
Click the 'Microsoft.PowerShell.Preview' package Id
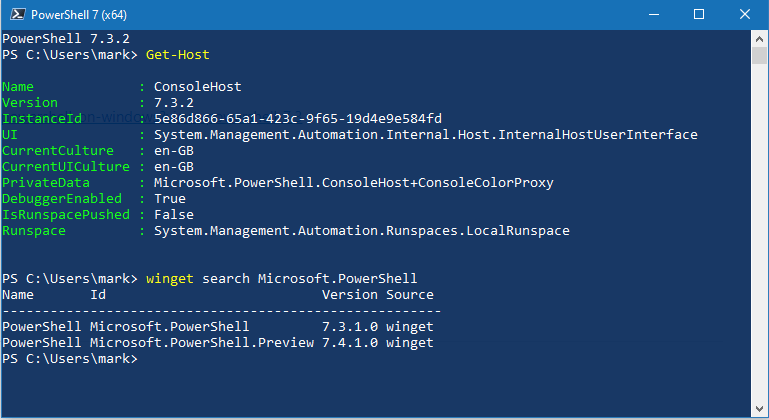click(202, 342)
